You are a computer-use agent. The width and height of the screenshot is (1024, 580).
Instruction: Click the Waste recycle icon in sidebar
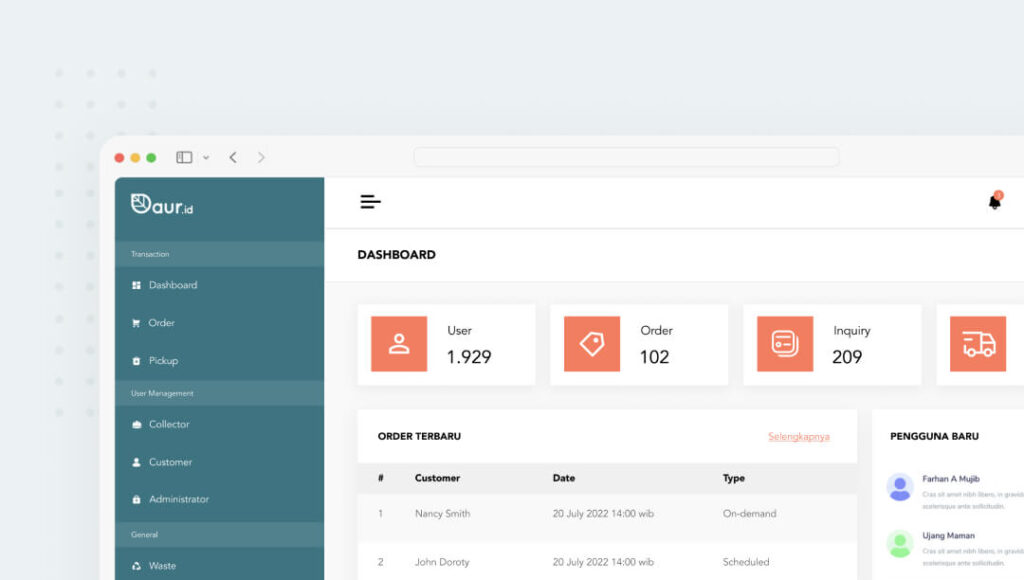[136, 566]
